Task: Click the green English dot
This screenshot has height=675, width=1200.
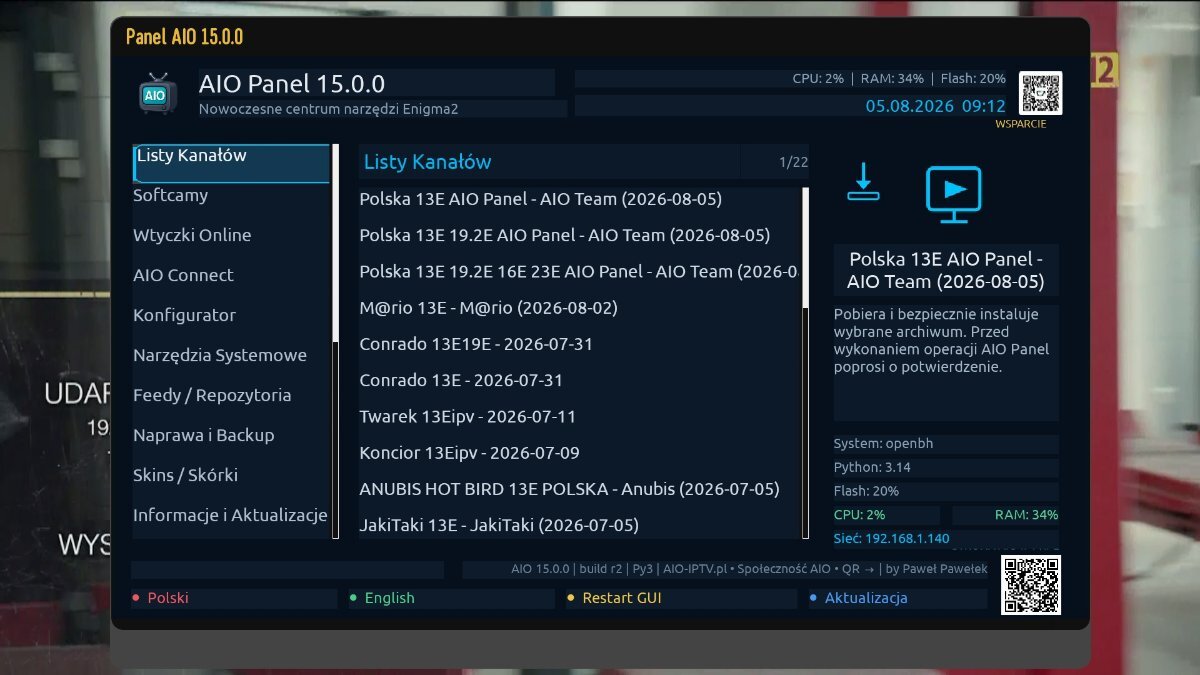Action: pos(353,598)
